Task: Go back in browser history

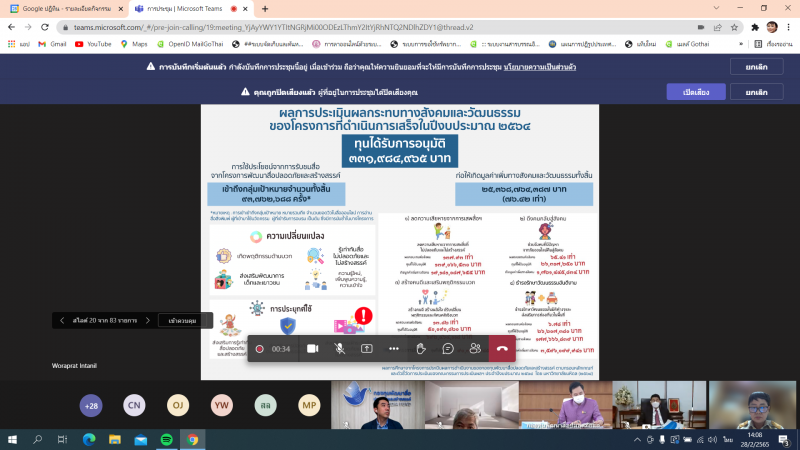Action: pyautogui.click(x=11, y=27)
